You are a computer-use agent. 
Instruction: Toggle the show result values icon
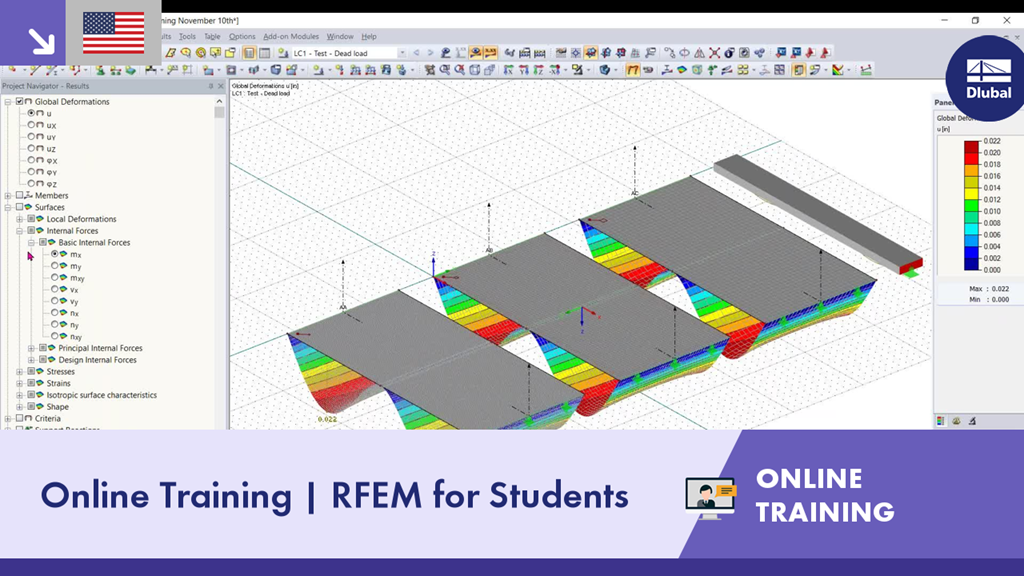click(490, 53)
